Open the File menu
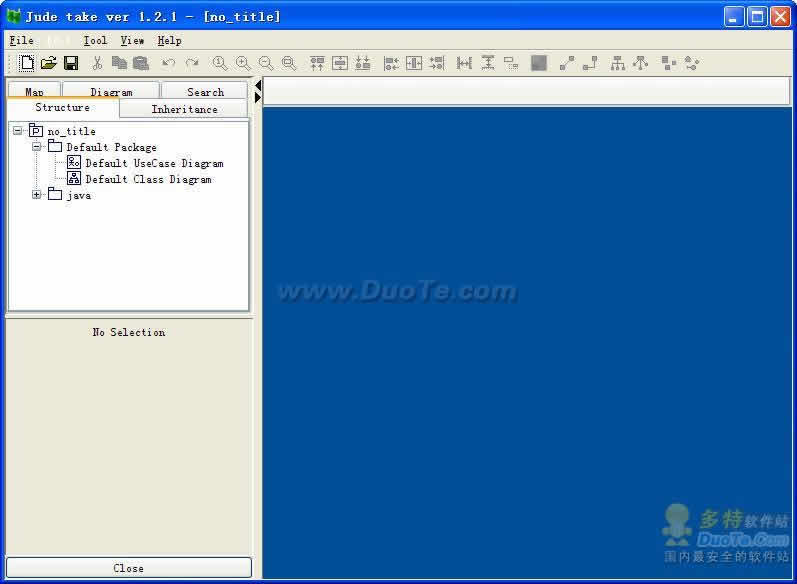Screen dimensions: 797x584 point(21,40)
